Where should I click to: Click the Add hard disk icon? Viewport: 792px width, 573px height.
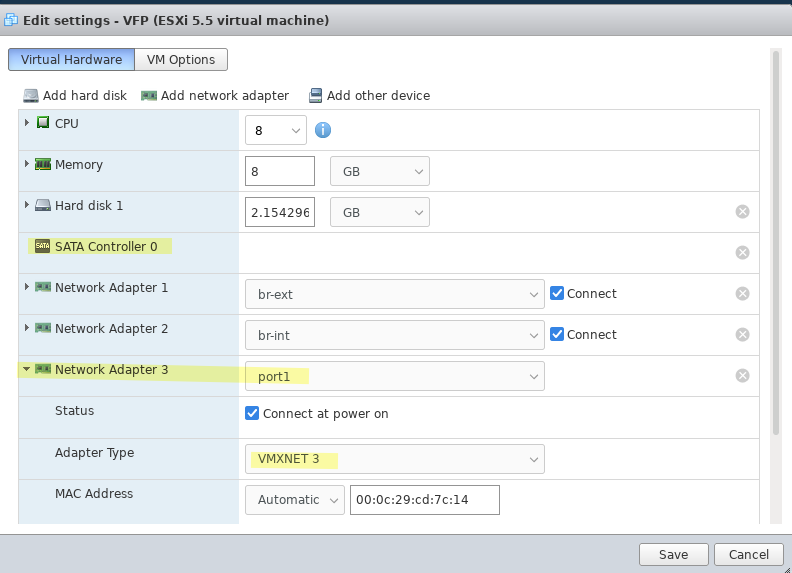click(31, 96)
